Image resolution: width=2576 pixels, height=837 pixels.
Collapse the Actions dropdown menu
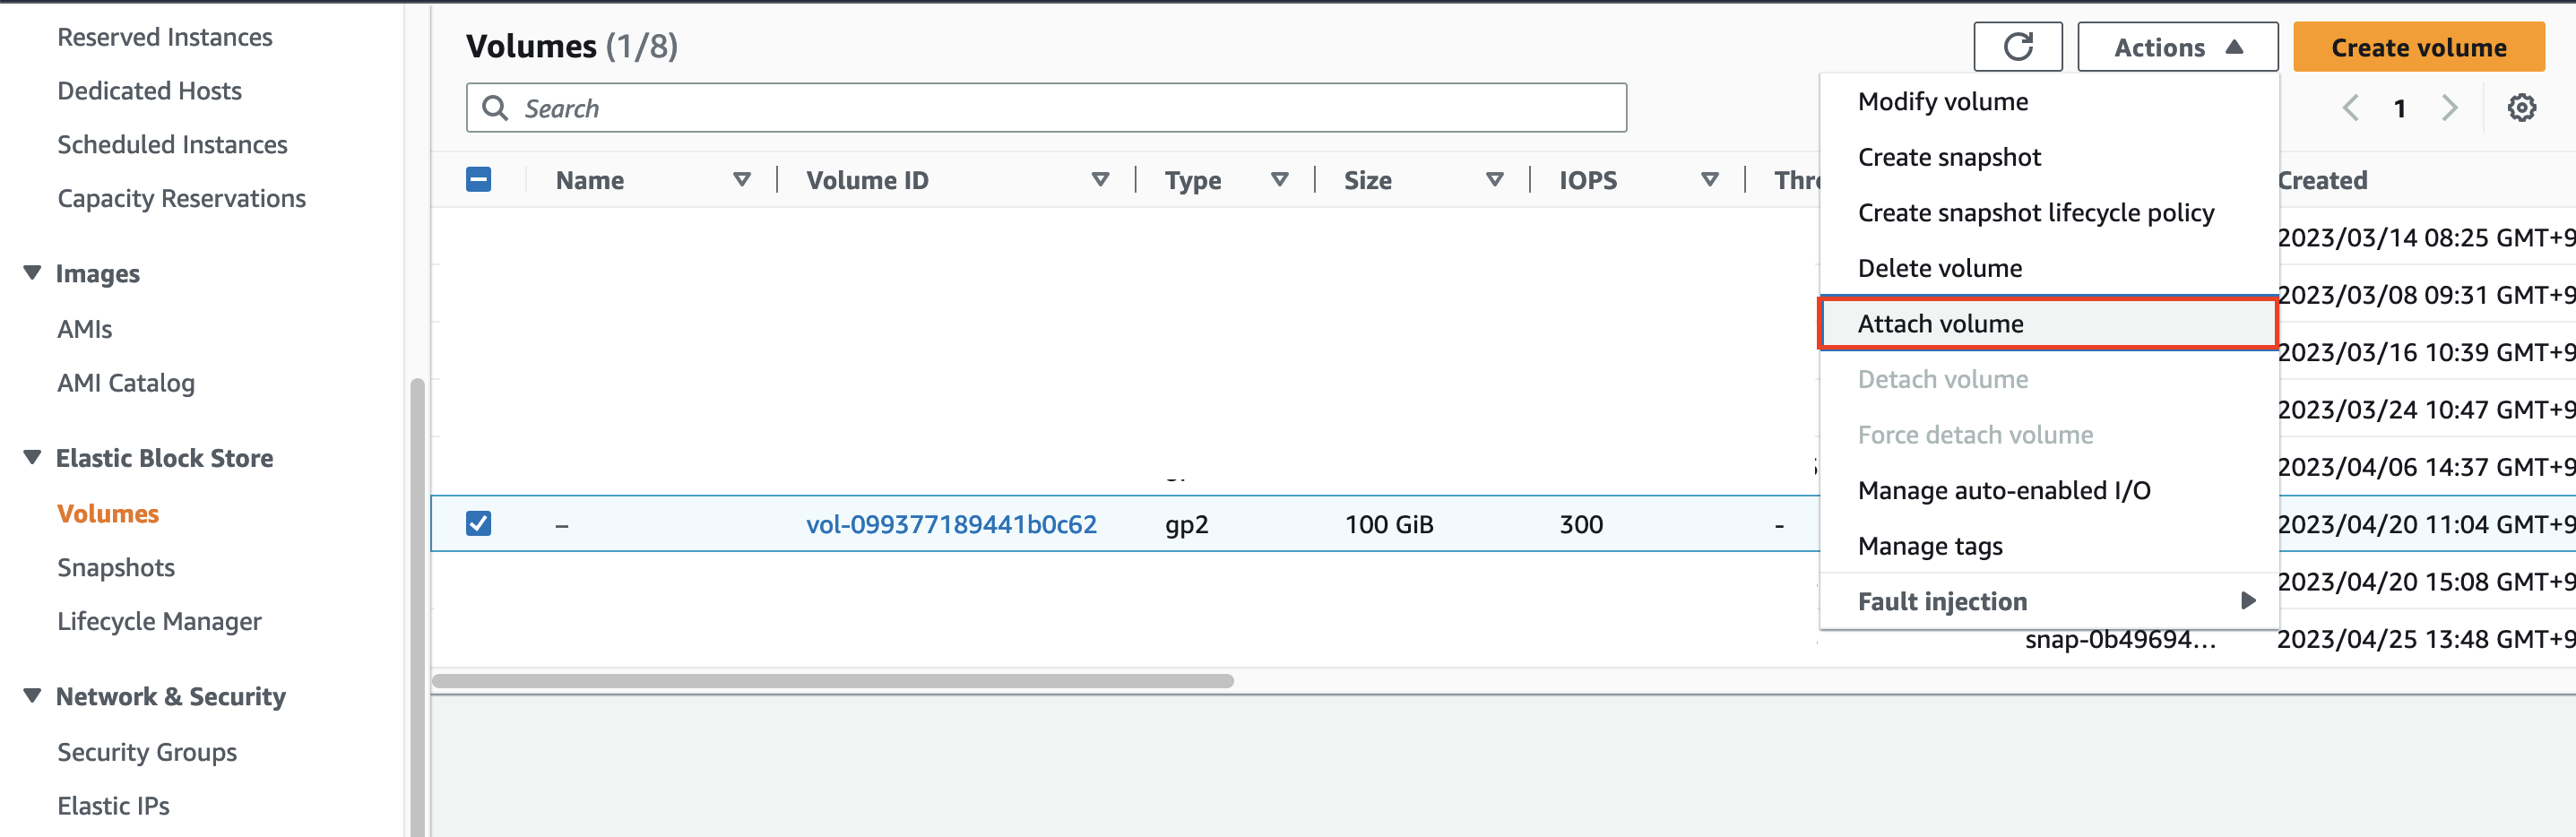click(x=2177, y=47)
